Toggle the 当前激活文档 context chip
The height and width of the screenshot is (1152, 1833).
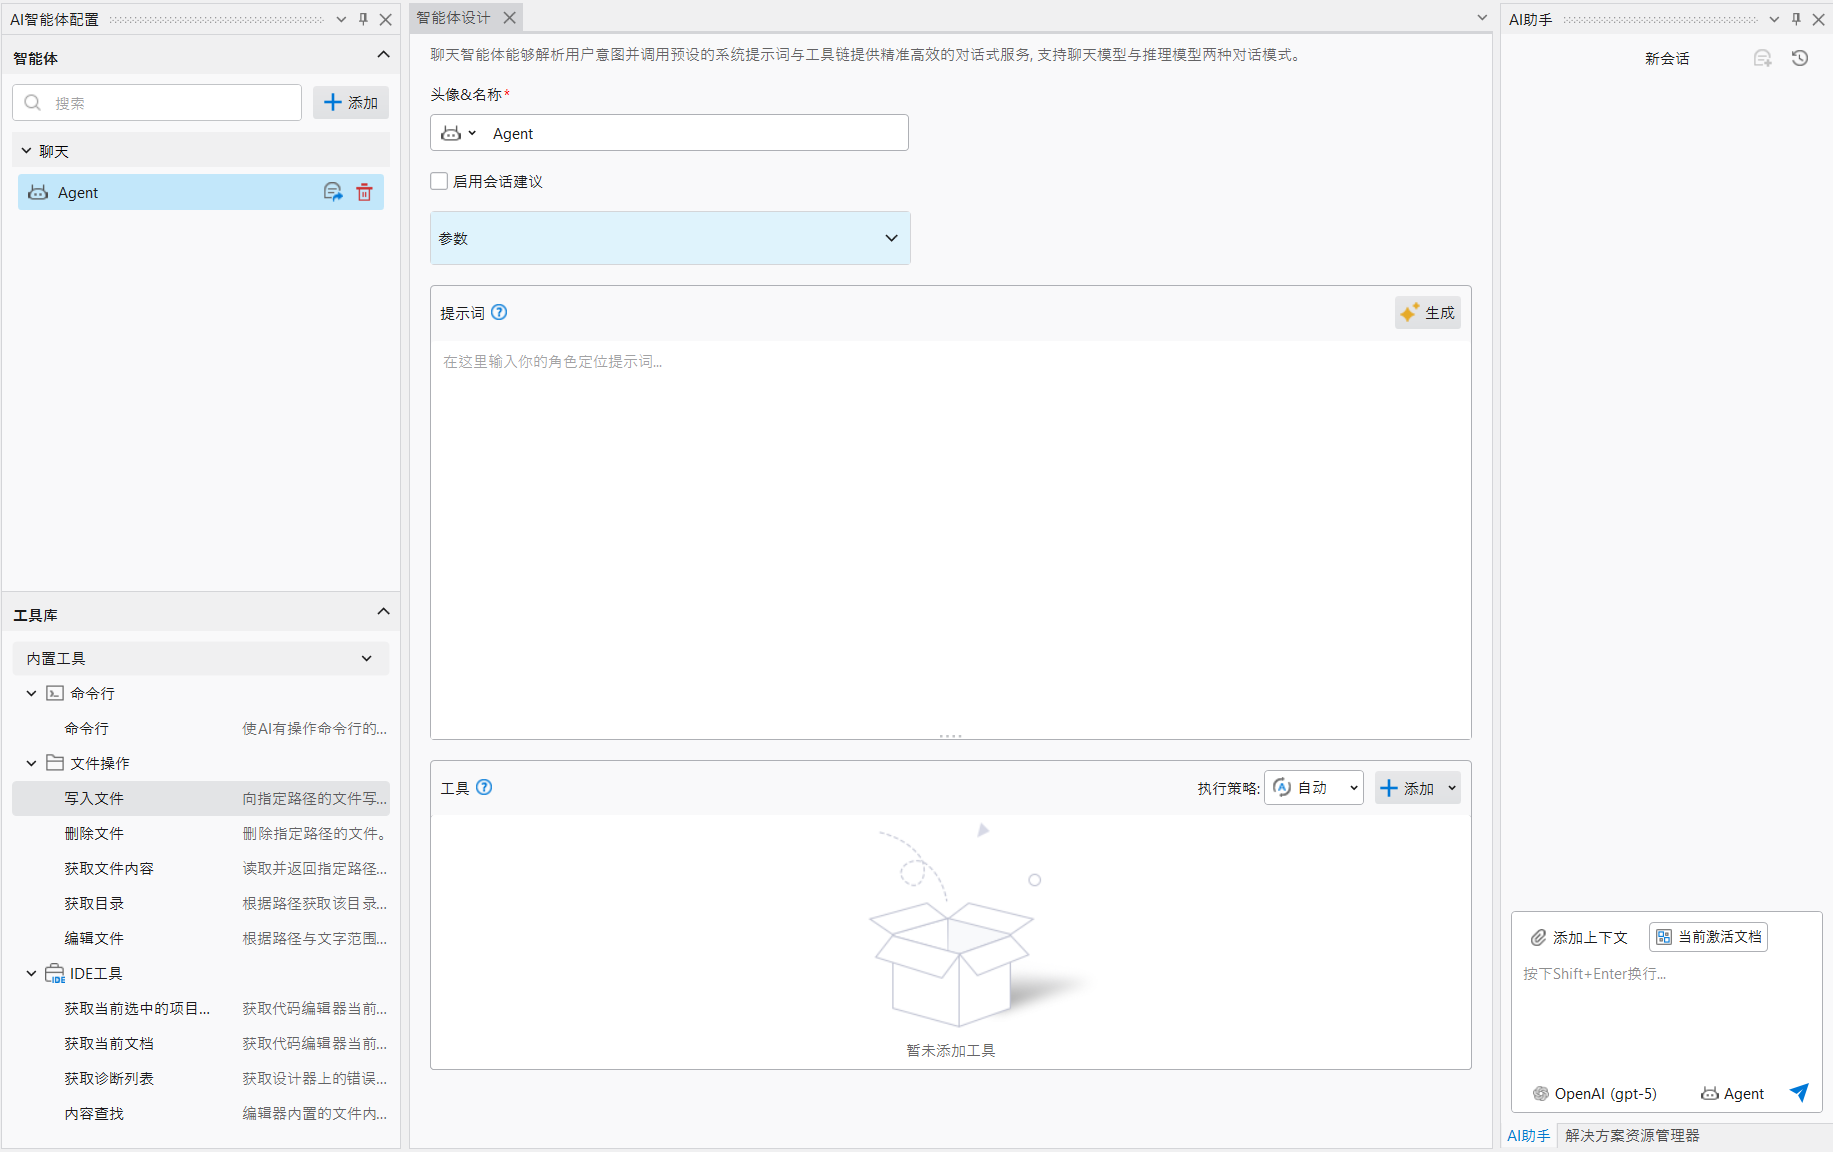[x=1708, y=937]
